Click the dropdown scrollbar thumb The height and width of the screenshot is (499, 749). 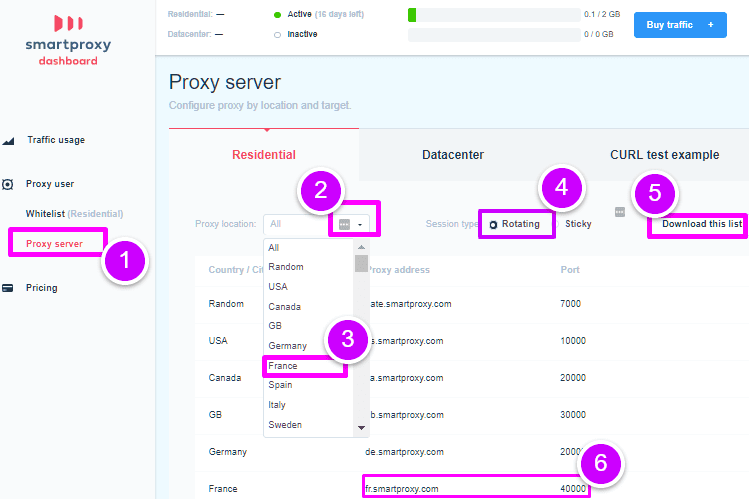click(x=361, y=263)
